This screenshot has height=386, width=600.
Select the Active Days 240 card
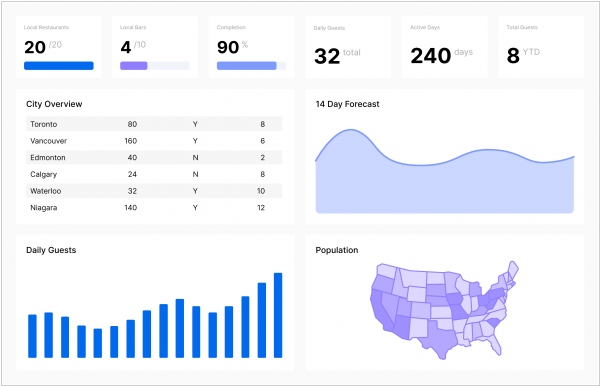coord(444,47)
